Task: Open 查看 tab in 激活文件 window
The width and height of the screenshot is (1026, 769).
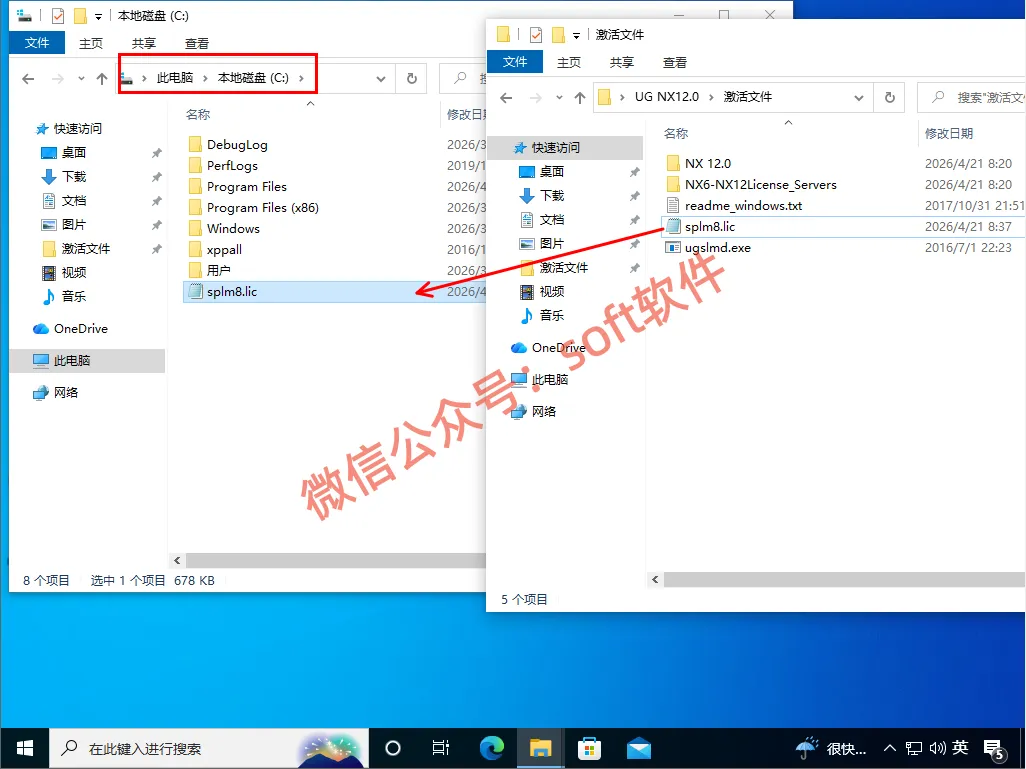Action: [x=675, y=62]
